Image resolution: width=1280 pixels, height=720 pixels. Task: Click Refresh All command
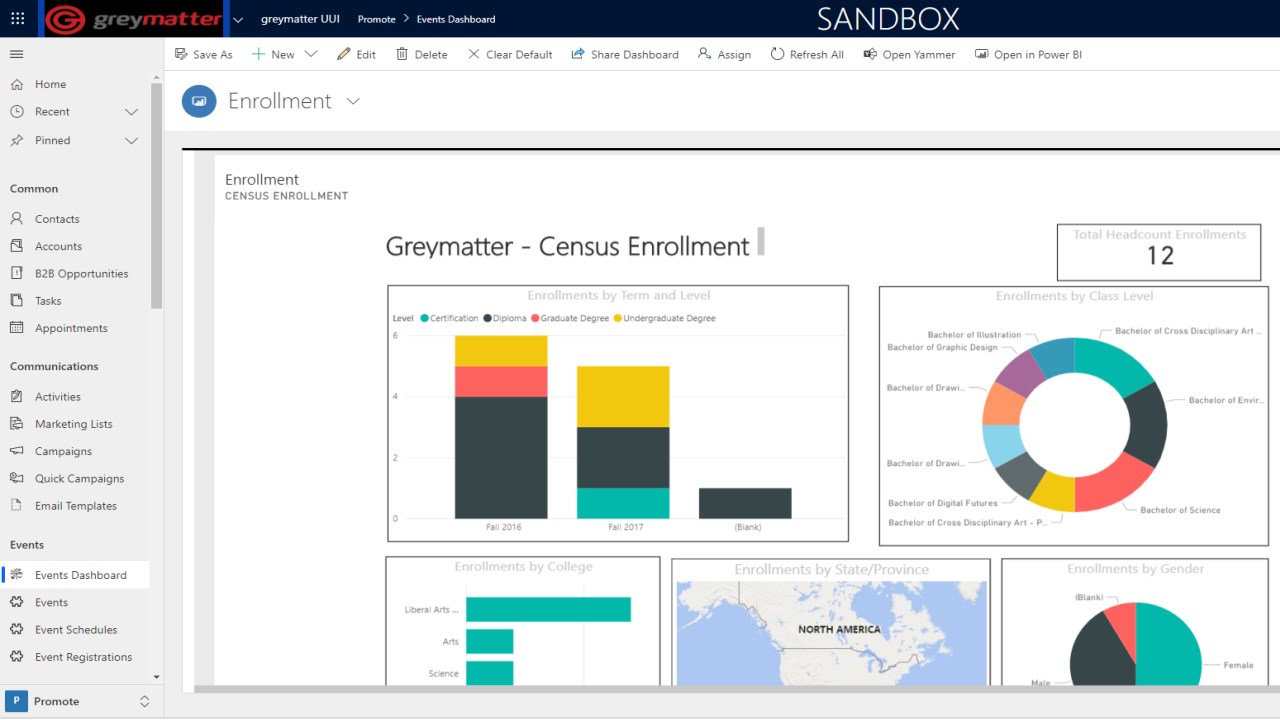806,54
